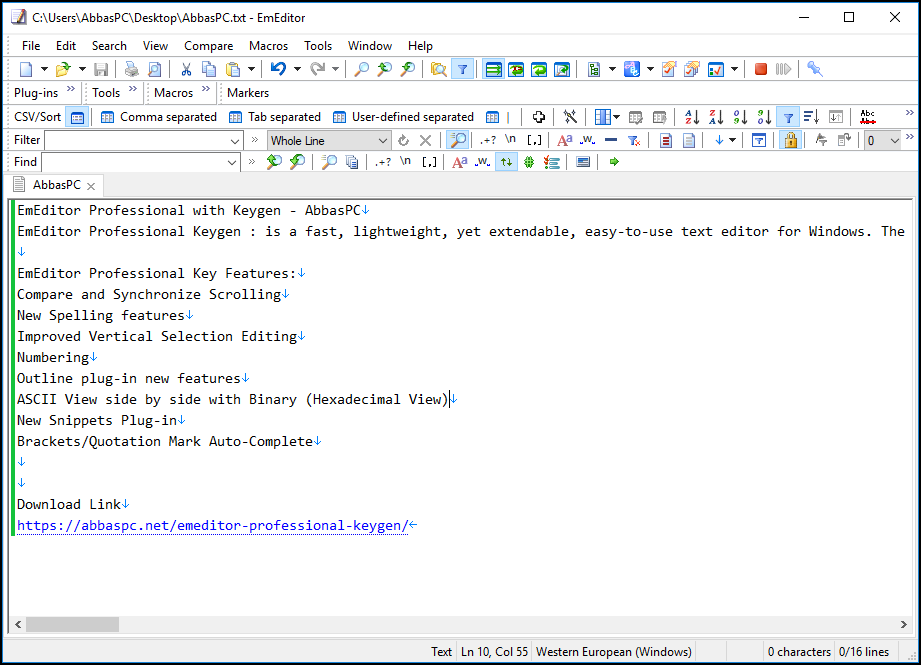Click the horizontal scrollbar left arrow
The width and height of the screenshot is (921, 665).
pos(18,624)
